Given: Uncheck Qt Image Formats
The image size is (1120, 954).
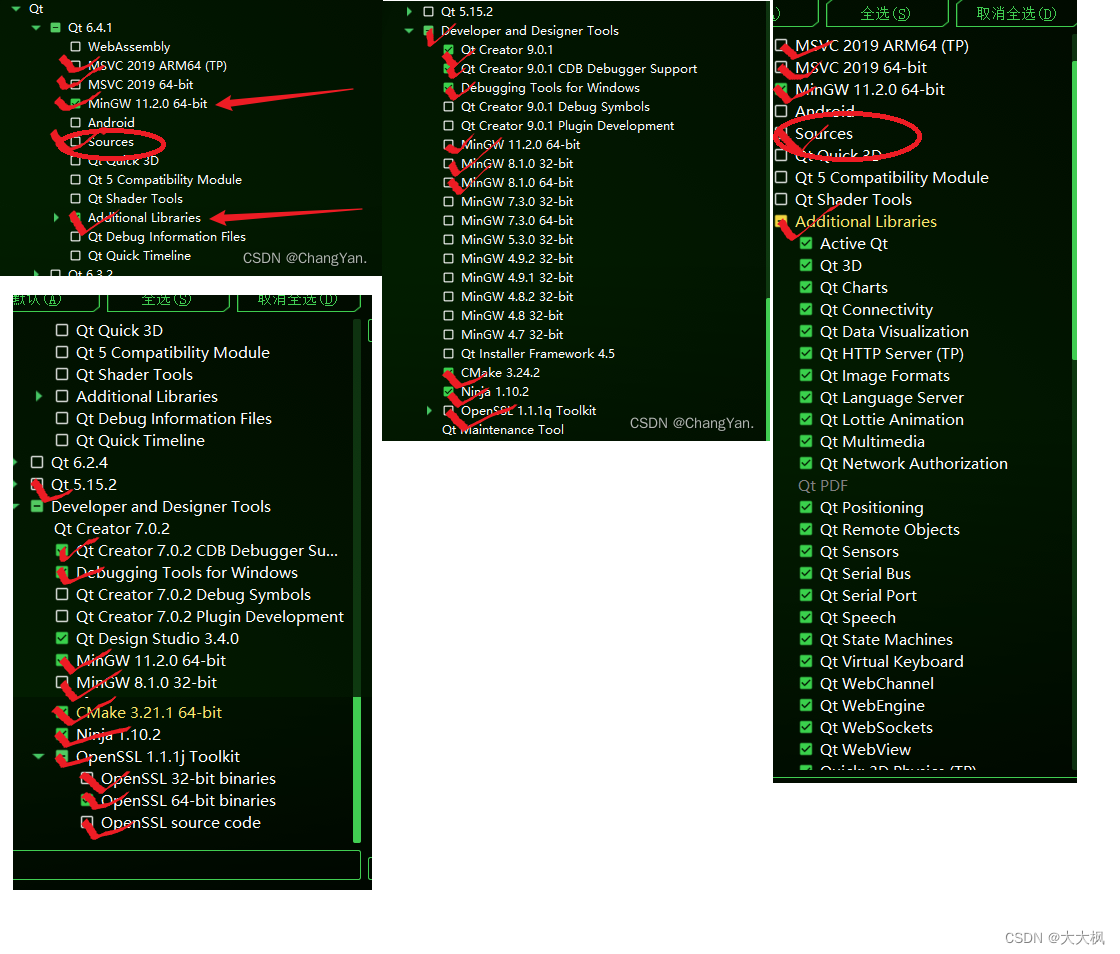Looking at the screenshot, I should 806,375.
